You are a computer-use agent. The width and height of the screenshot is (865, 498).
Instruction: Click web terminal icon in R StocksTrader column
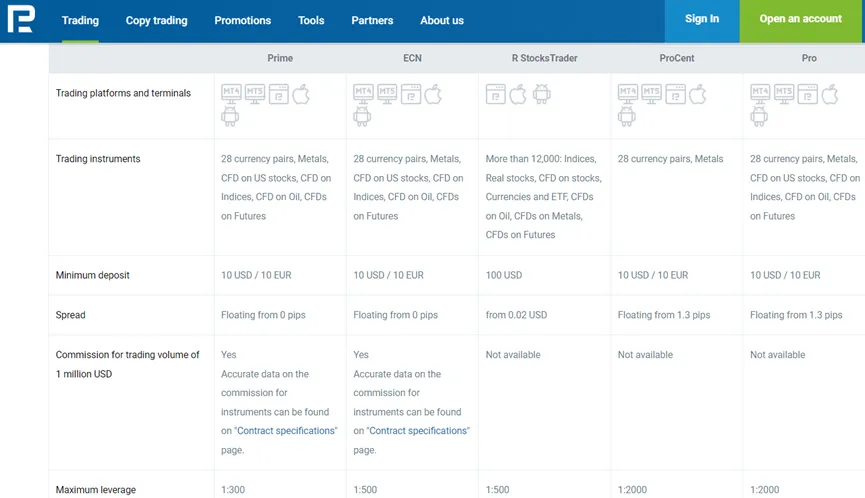(495, 94)
